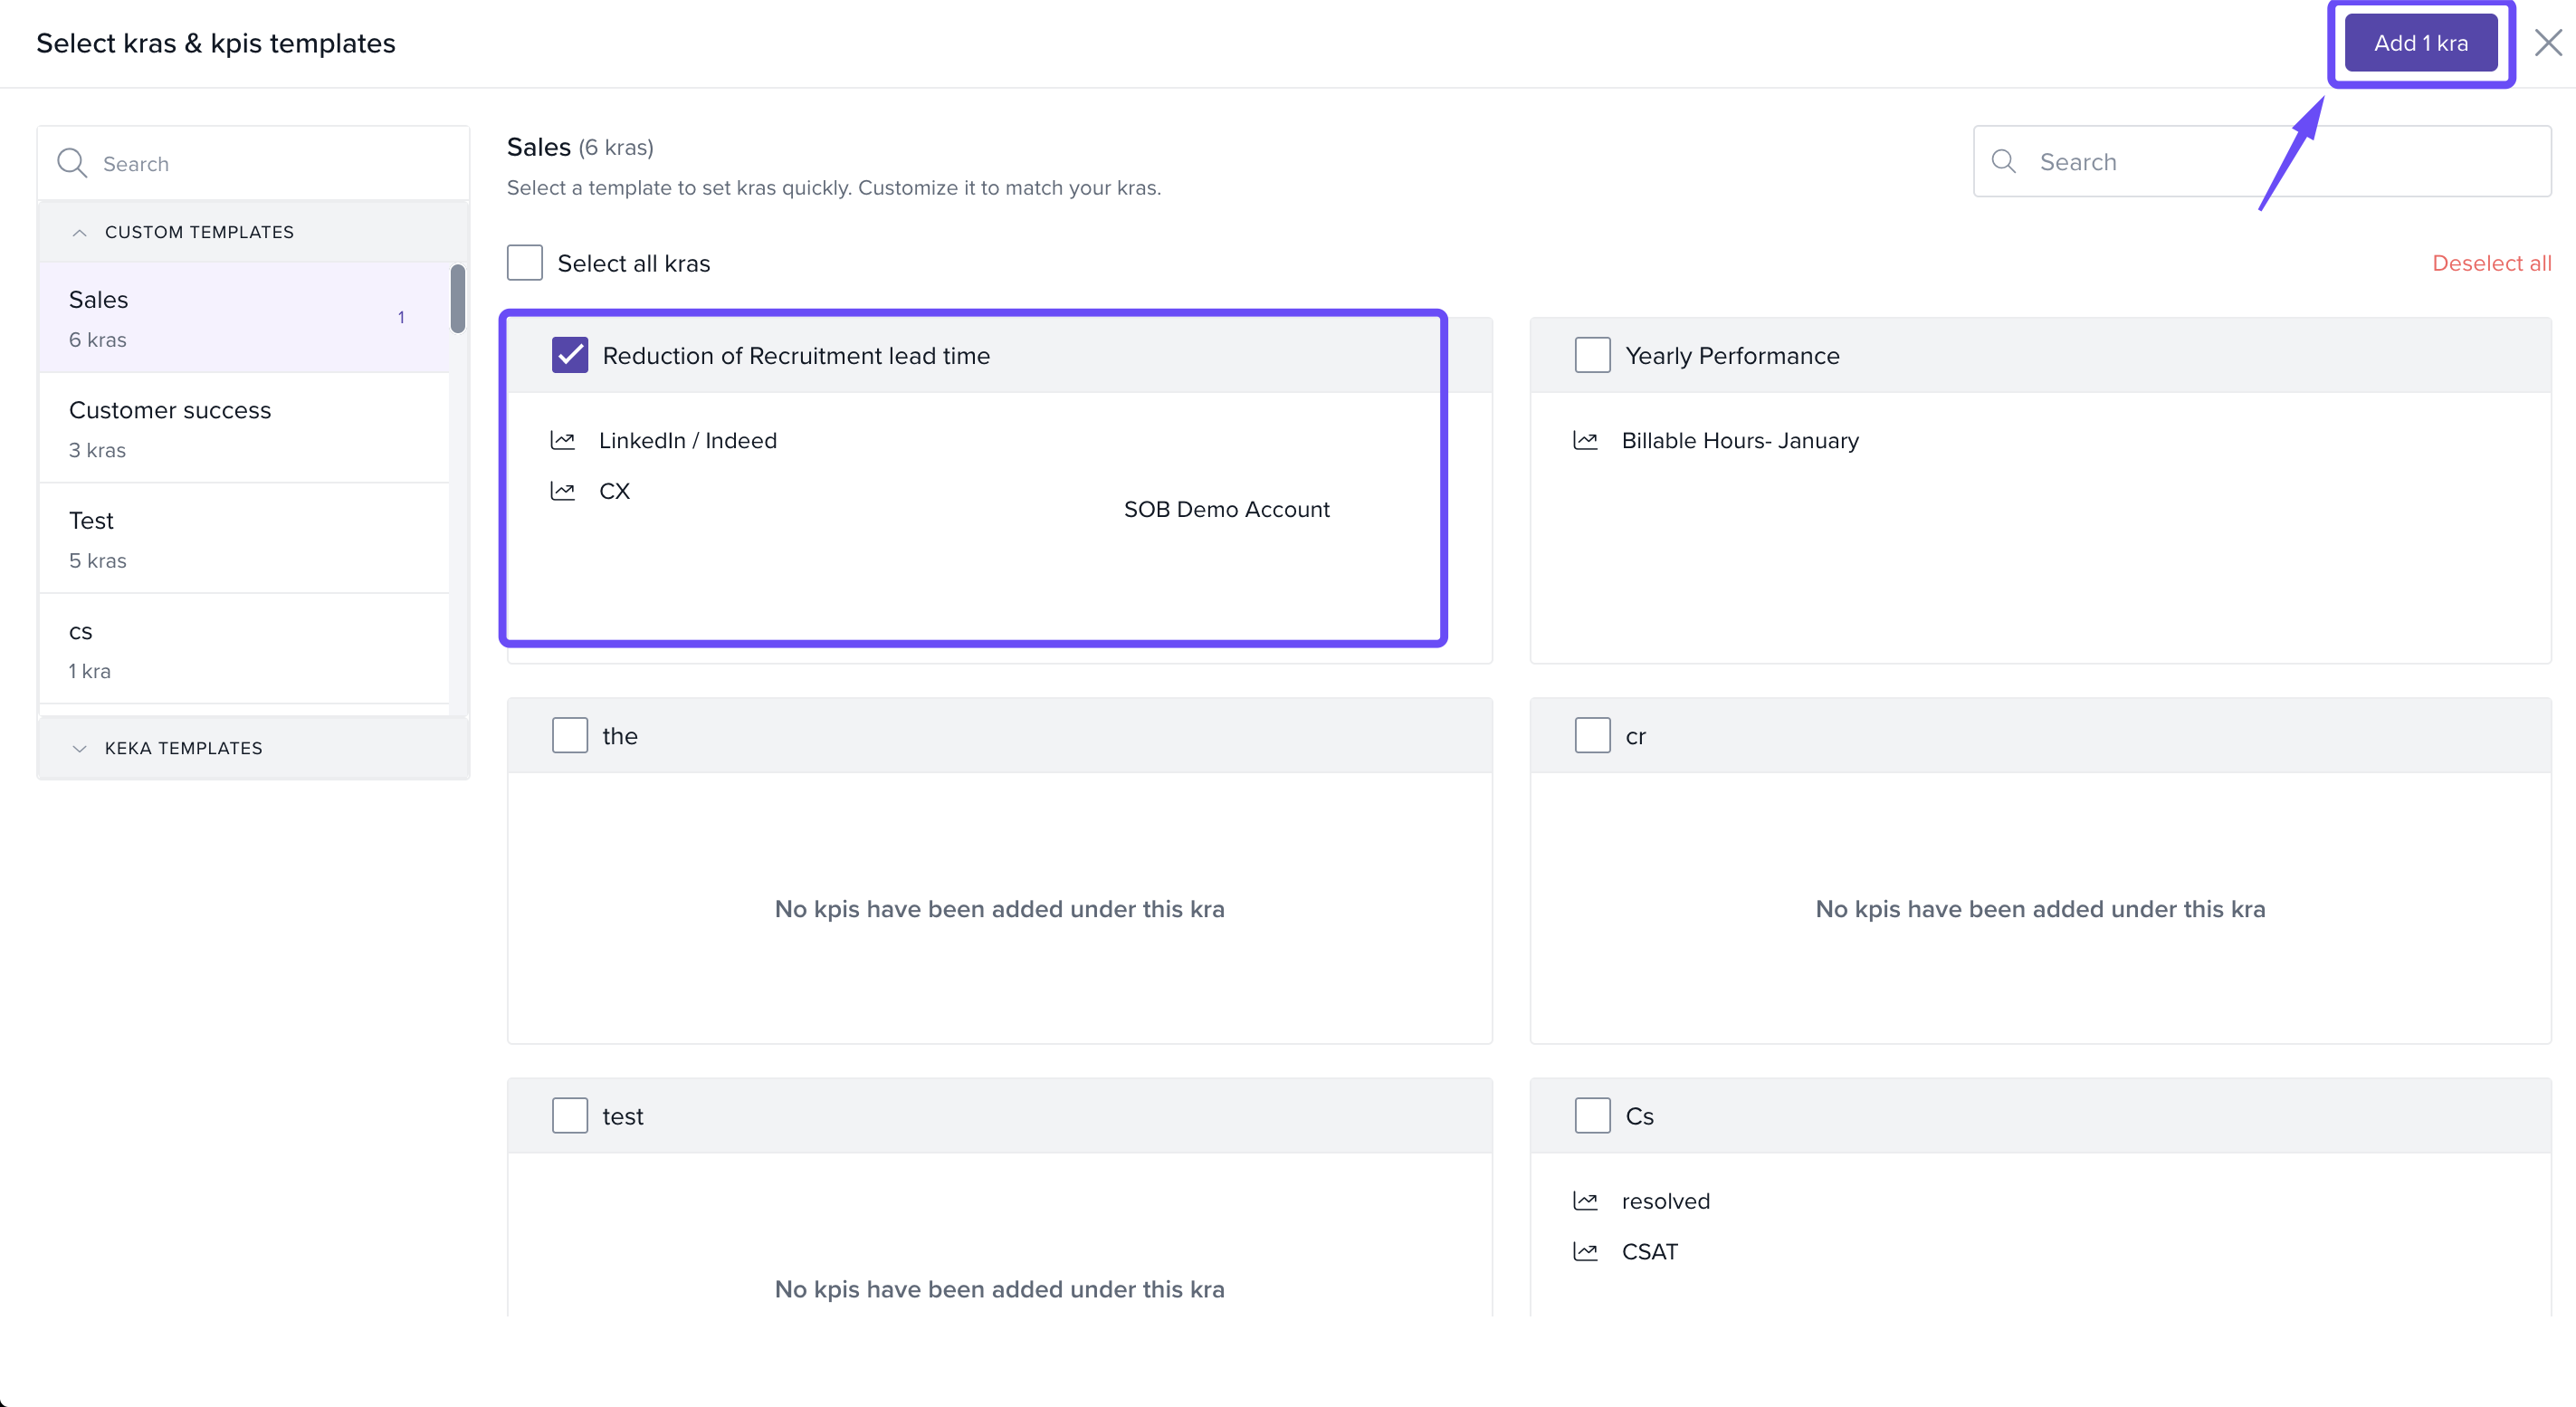Click the LinkedIn / Indeed kpi chart icon
This screenshot has width=2576, height=1407.
click(563, 440)
